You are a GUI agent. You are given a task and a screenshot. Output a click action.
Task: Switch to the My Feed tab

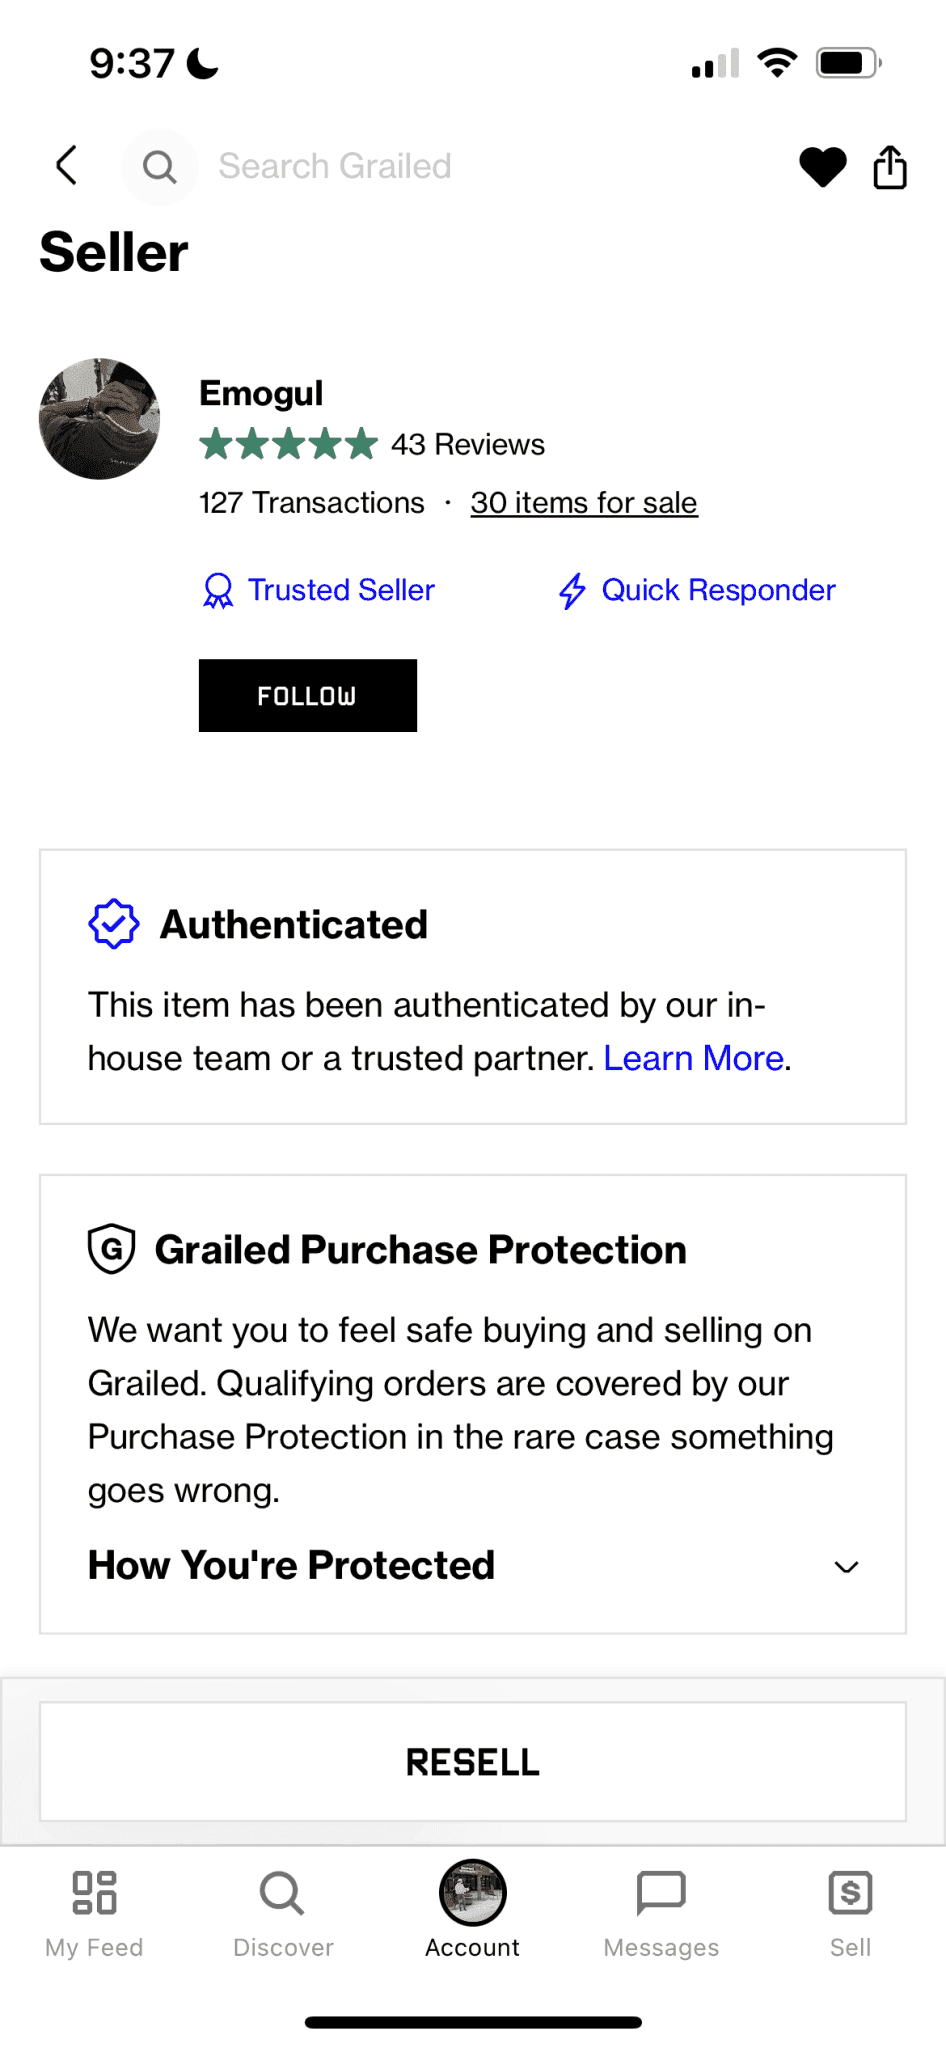(94, 1912)
